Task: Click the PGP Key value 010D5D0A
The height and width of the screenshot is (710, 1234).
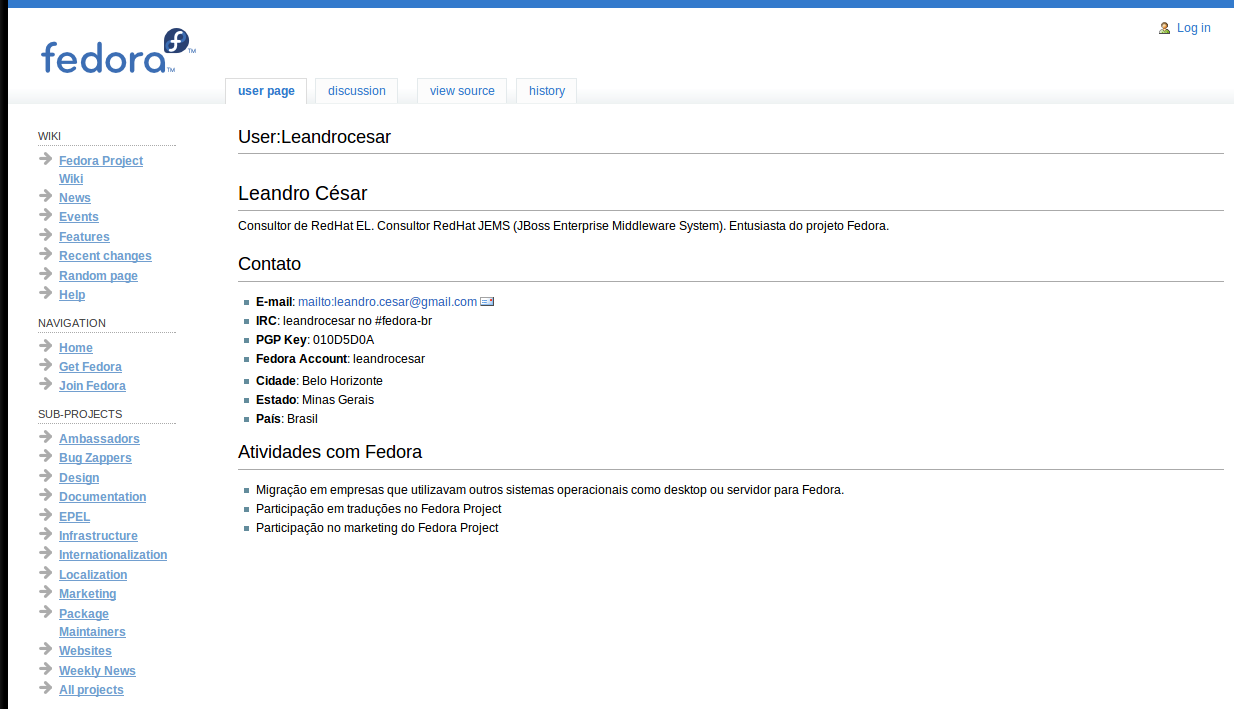Action: click(343, 340)
